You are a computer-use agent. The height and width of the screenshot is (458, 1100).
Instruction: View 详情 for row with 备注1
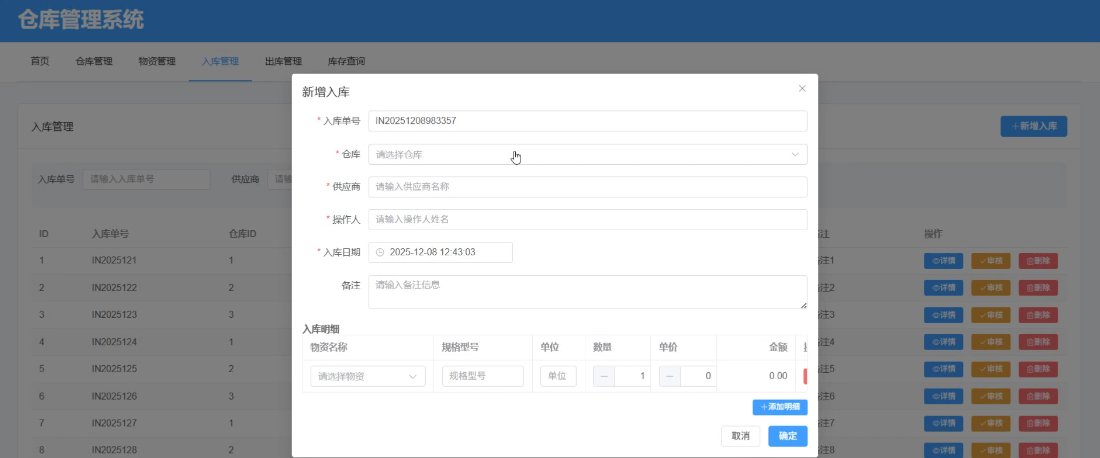click(x=944, y=260)
